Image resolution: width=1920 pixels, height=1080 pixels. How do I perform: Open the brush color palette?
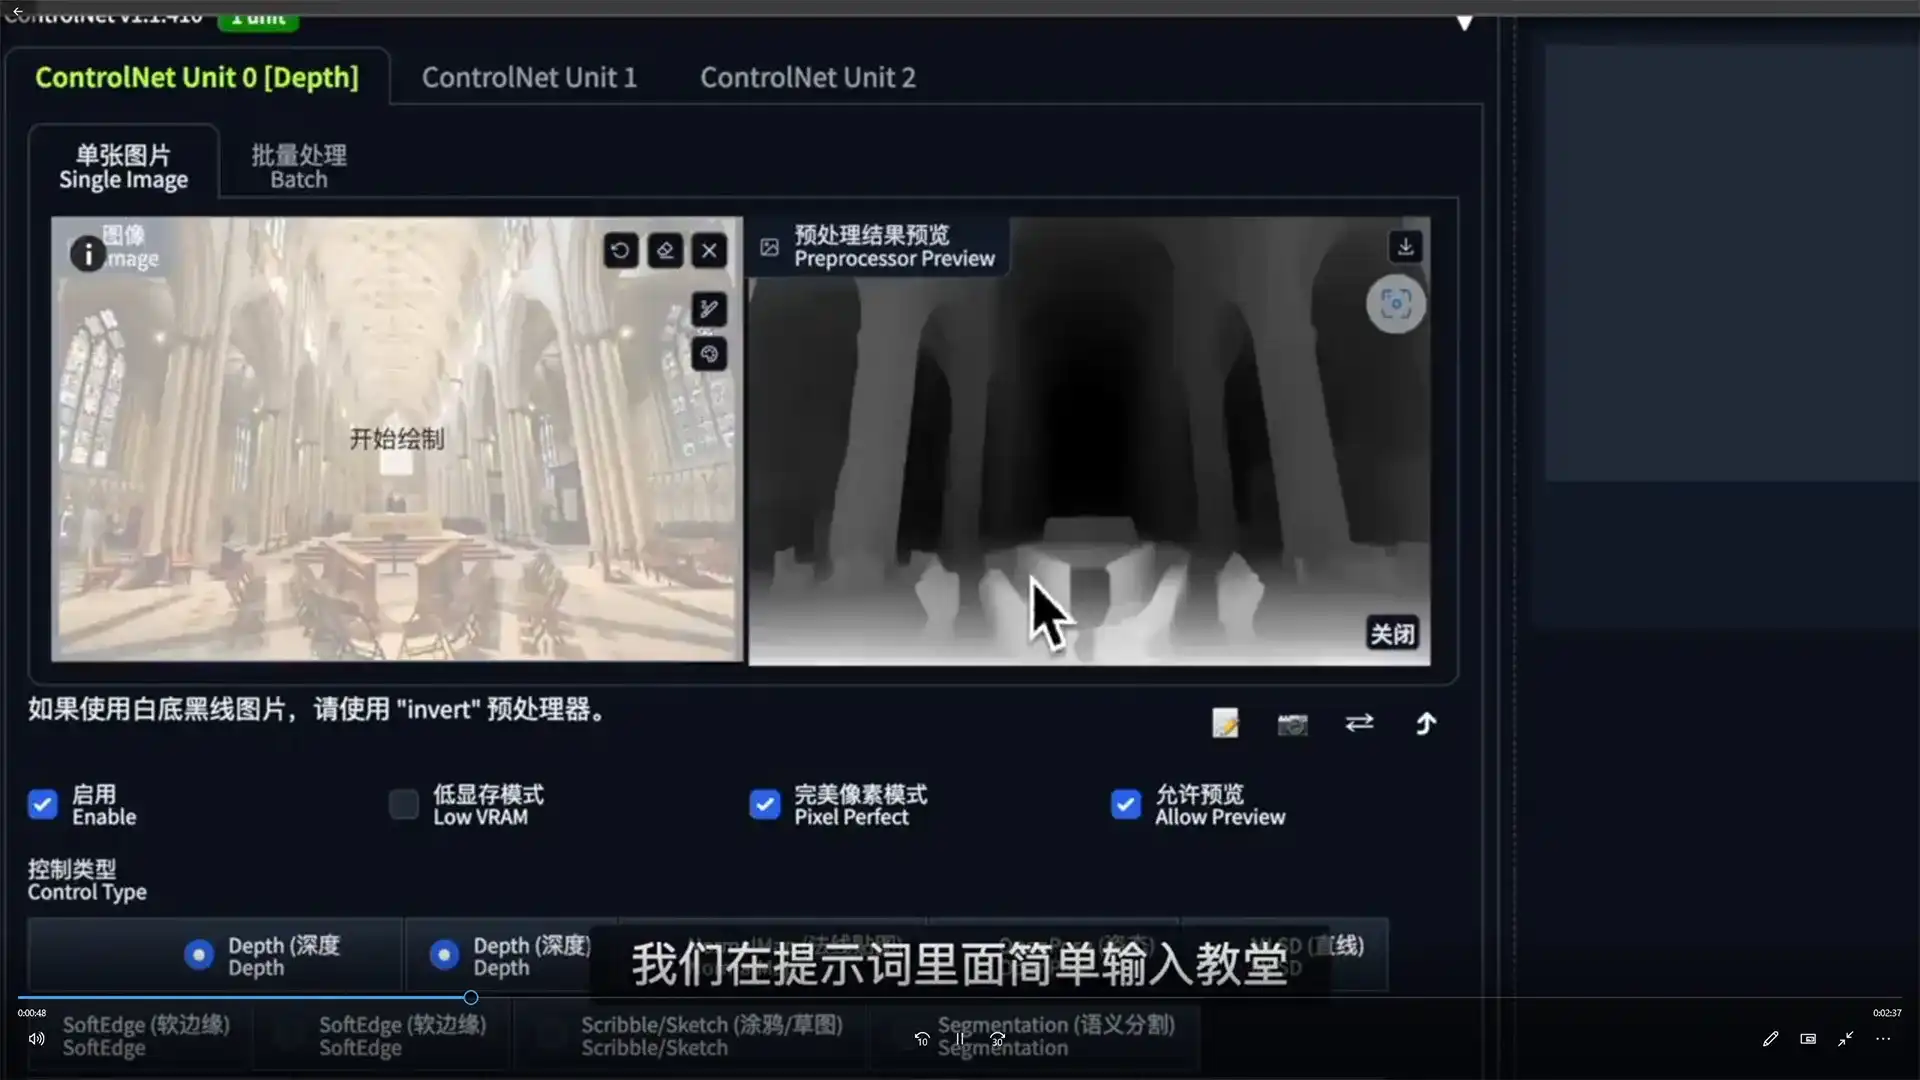pyautogui.click(x=709, y=354)
